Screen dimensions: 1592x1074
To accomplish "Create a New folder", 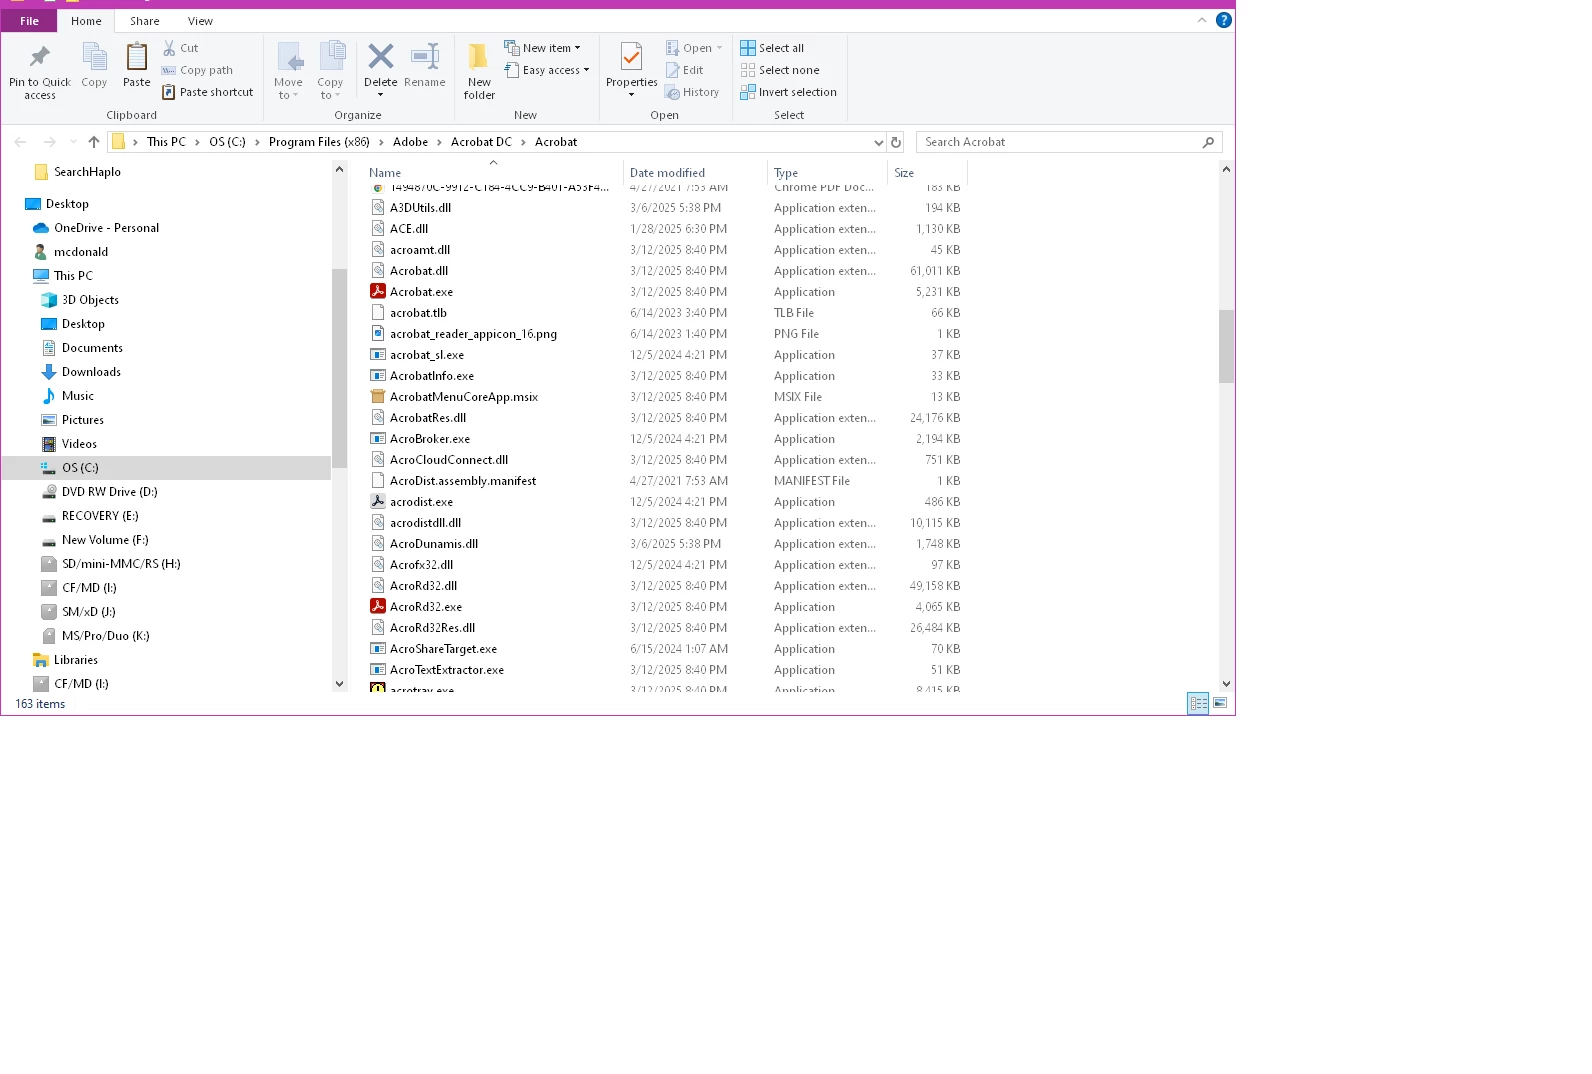I will pyautogui.click(x=479, y=70).
